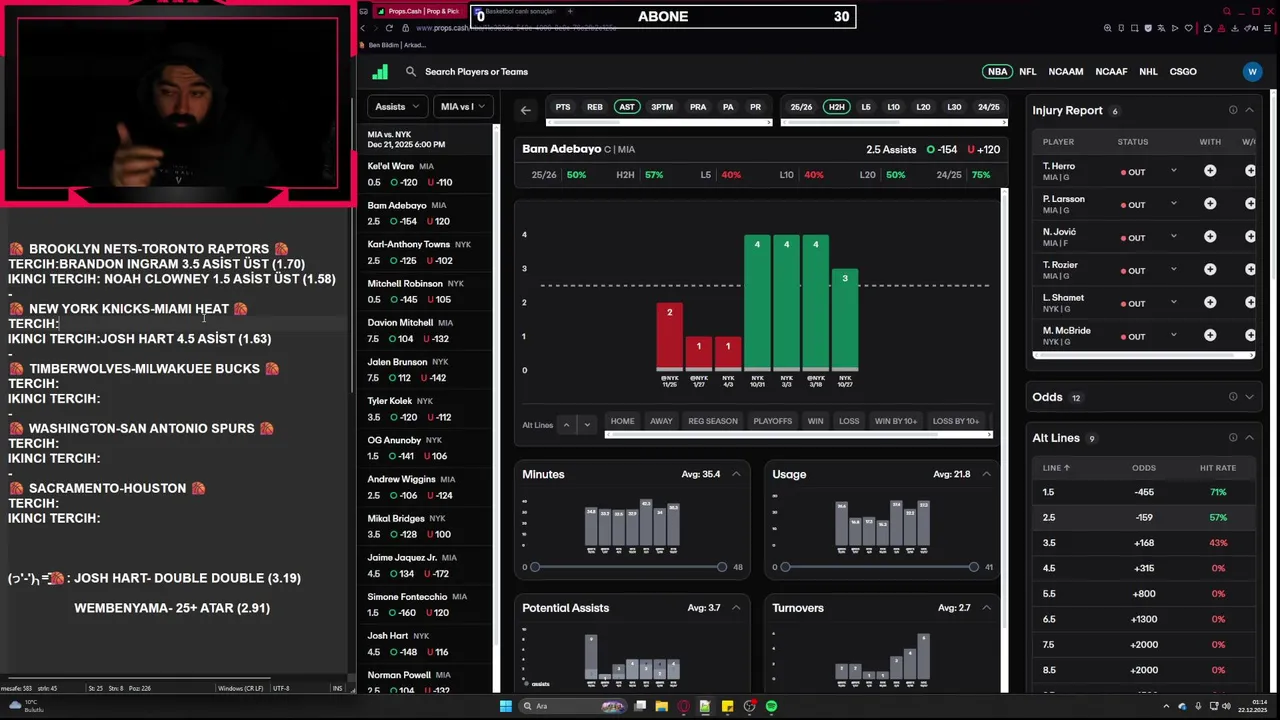Select the L10 games range toggle
Image resolution: width=1280 pixels, height=720 pixels.
click(x=893, y=107)
